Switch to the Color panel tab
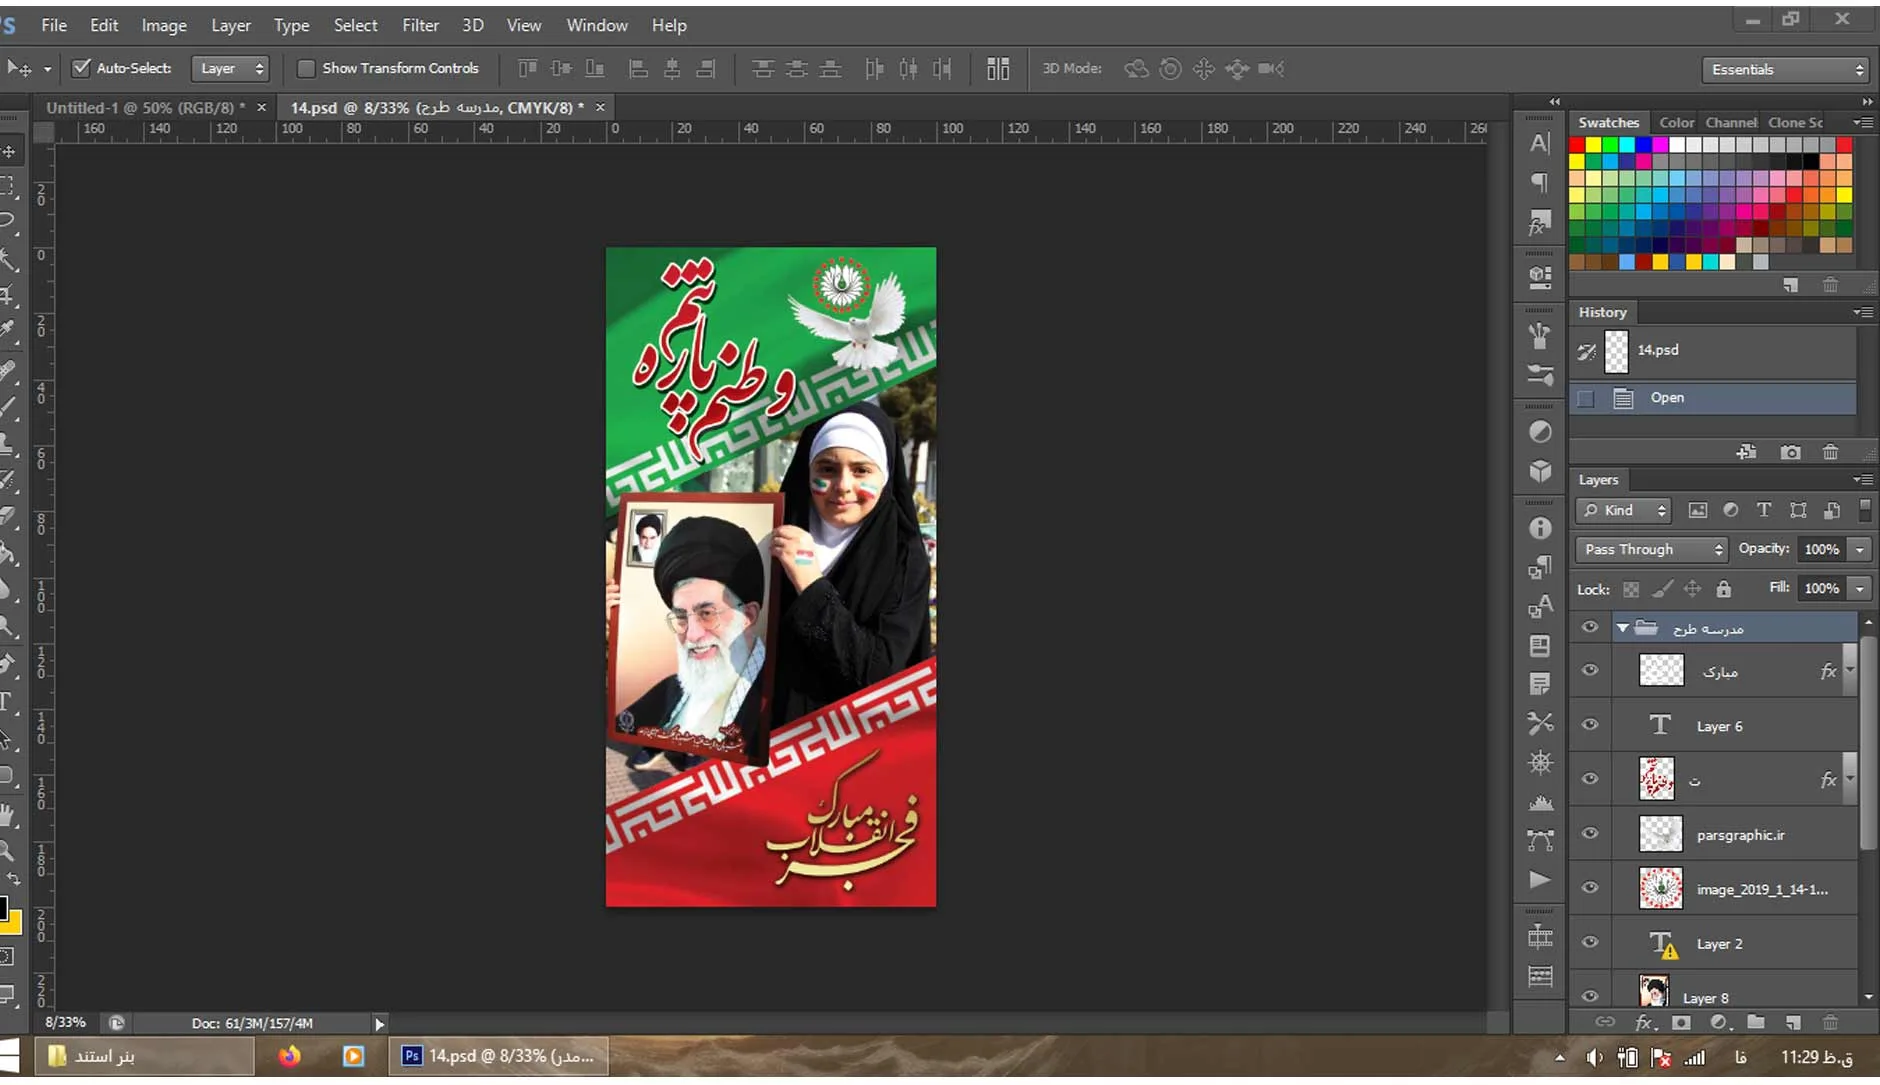 click(x=1676, y=122)
